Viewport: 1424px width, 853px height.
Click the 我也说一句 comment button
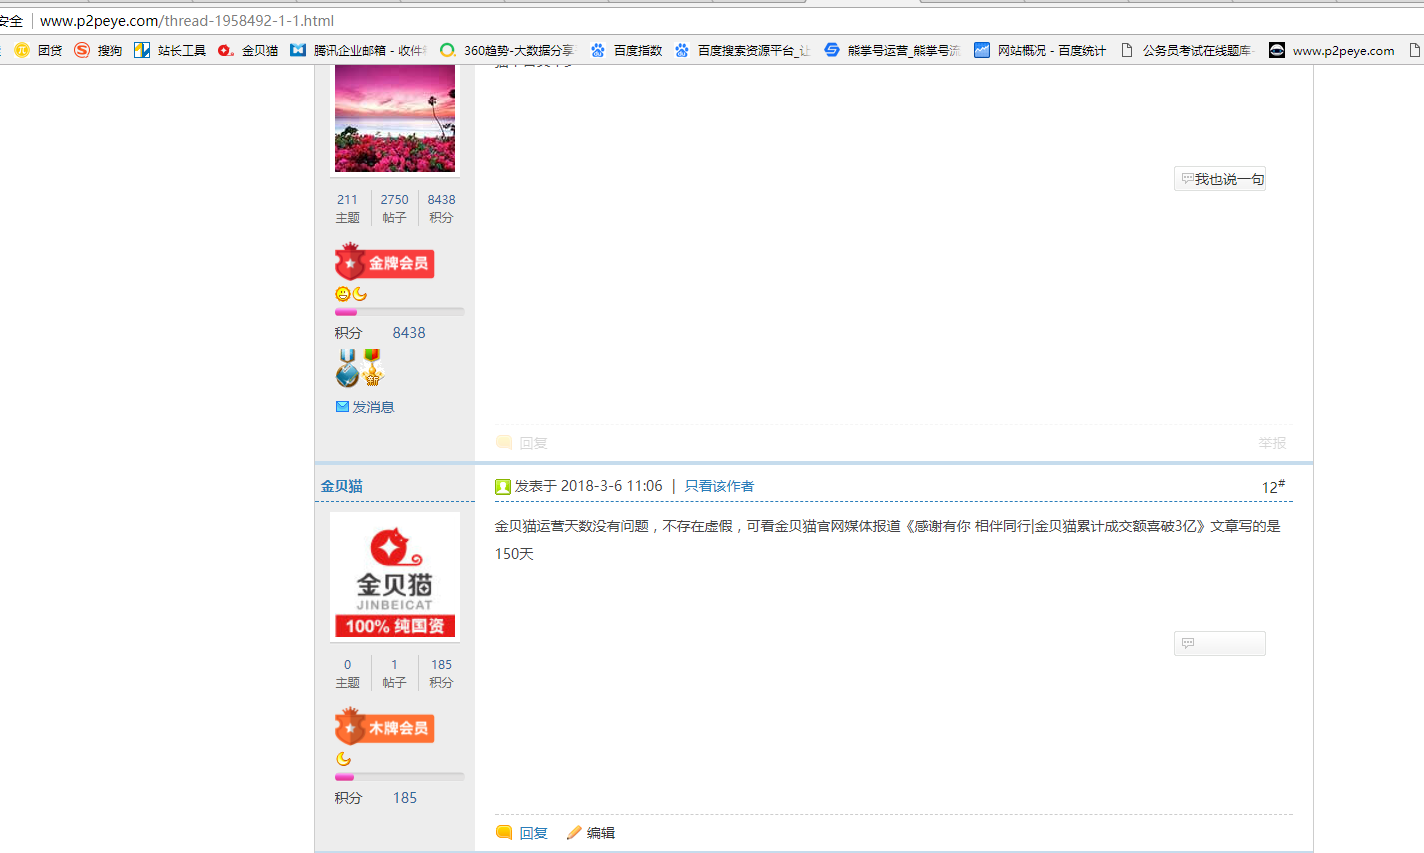point(1220,179)
